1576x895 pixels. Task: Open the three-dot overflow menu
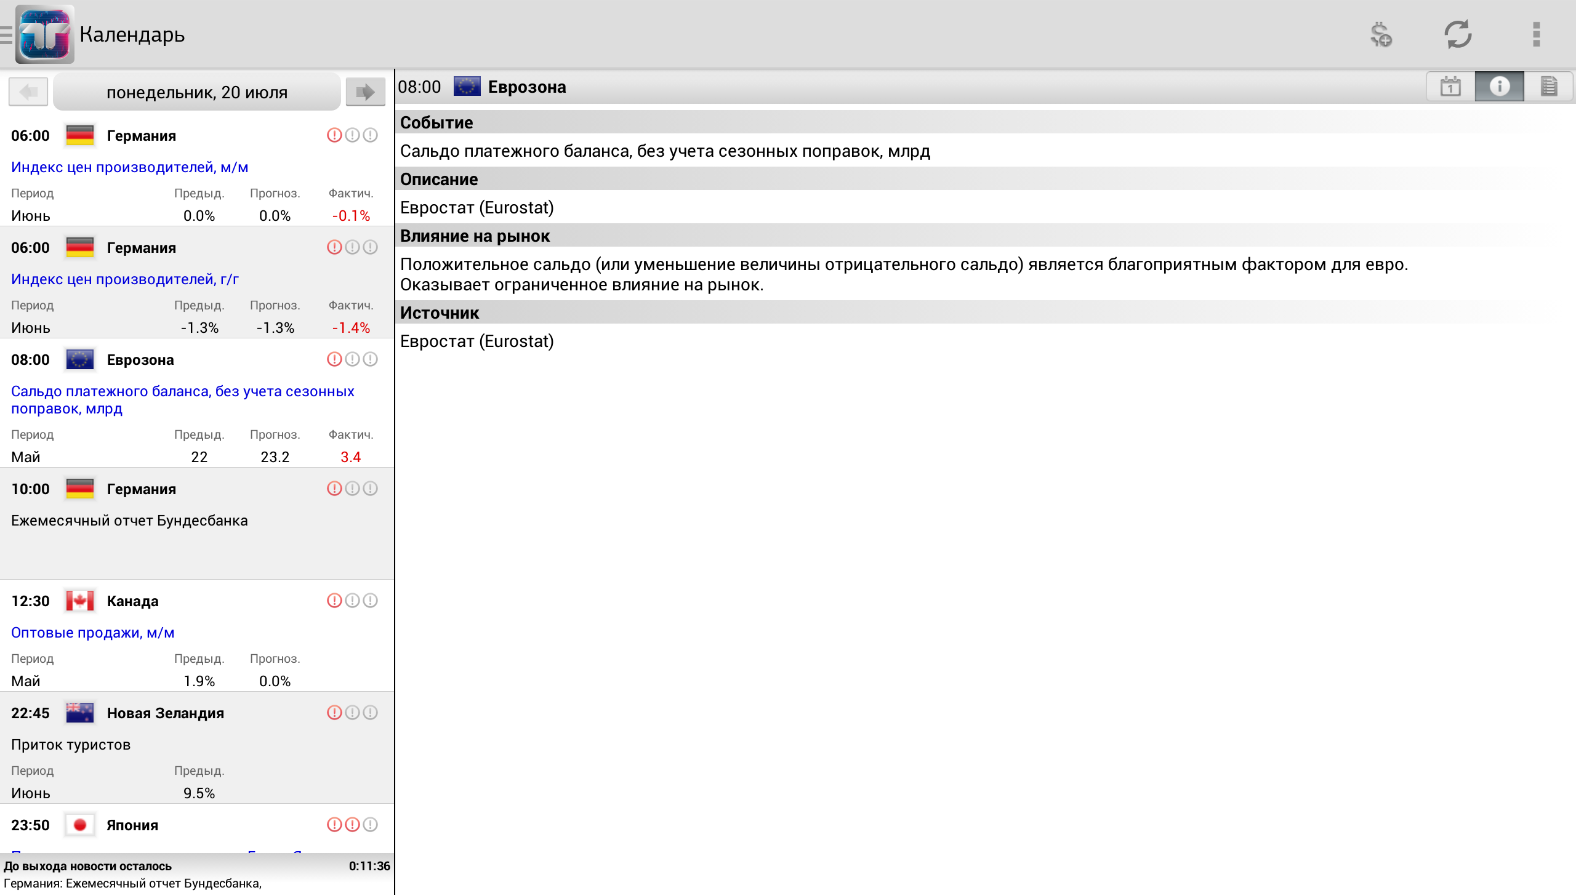(1536, 35)
